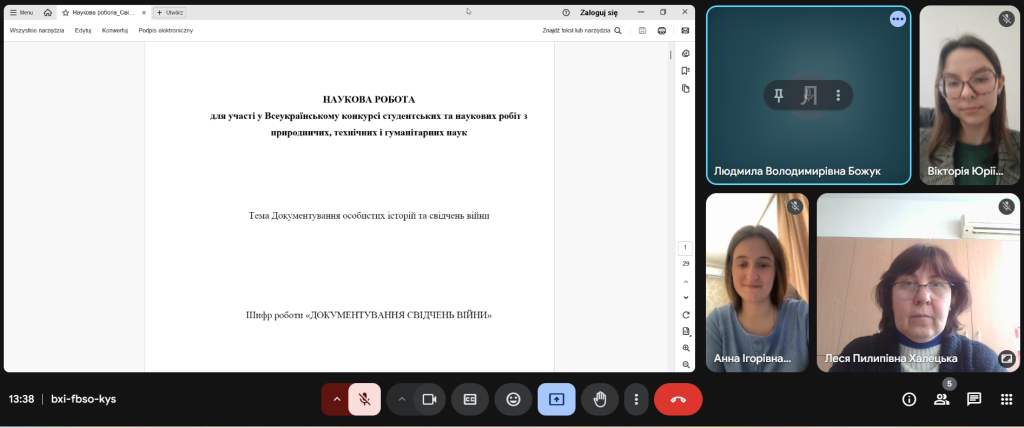Expand audio settings arrow beside microphone
Screen dimensions: 1024x428
(337, 399)
